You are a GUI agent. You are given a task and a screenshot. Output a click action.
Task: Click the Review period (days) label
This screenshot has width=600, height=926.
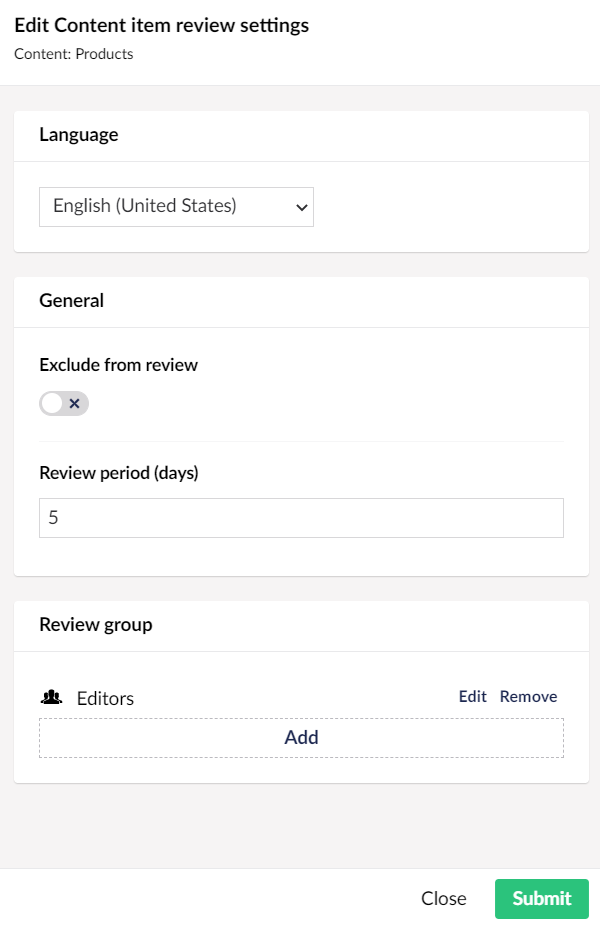coord(119,473)
